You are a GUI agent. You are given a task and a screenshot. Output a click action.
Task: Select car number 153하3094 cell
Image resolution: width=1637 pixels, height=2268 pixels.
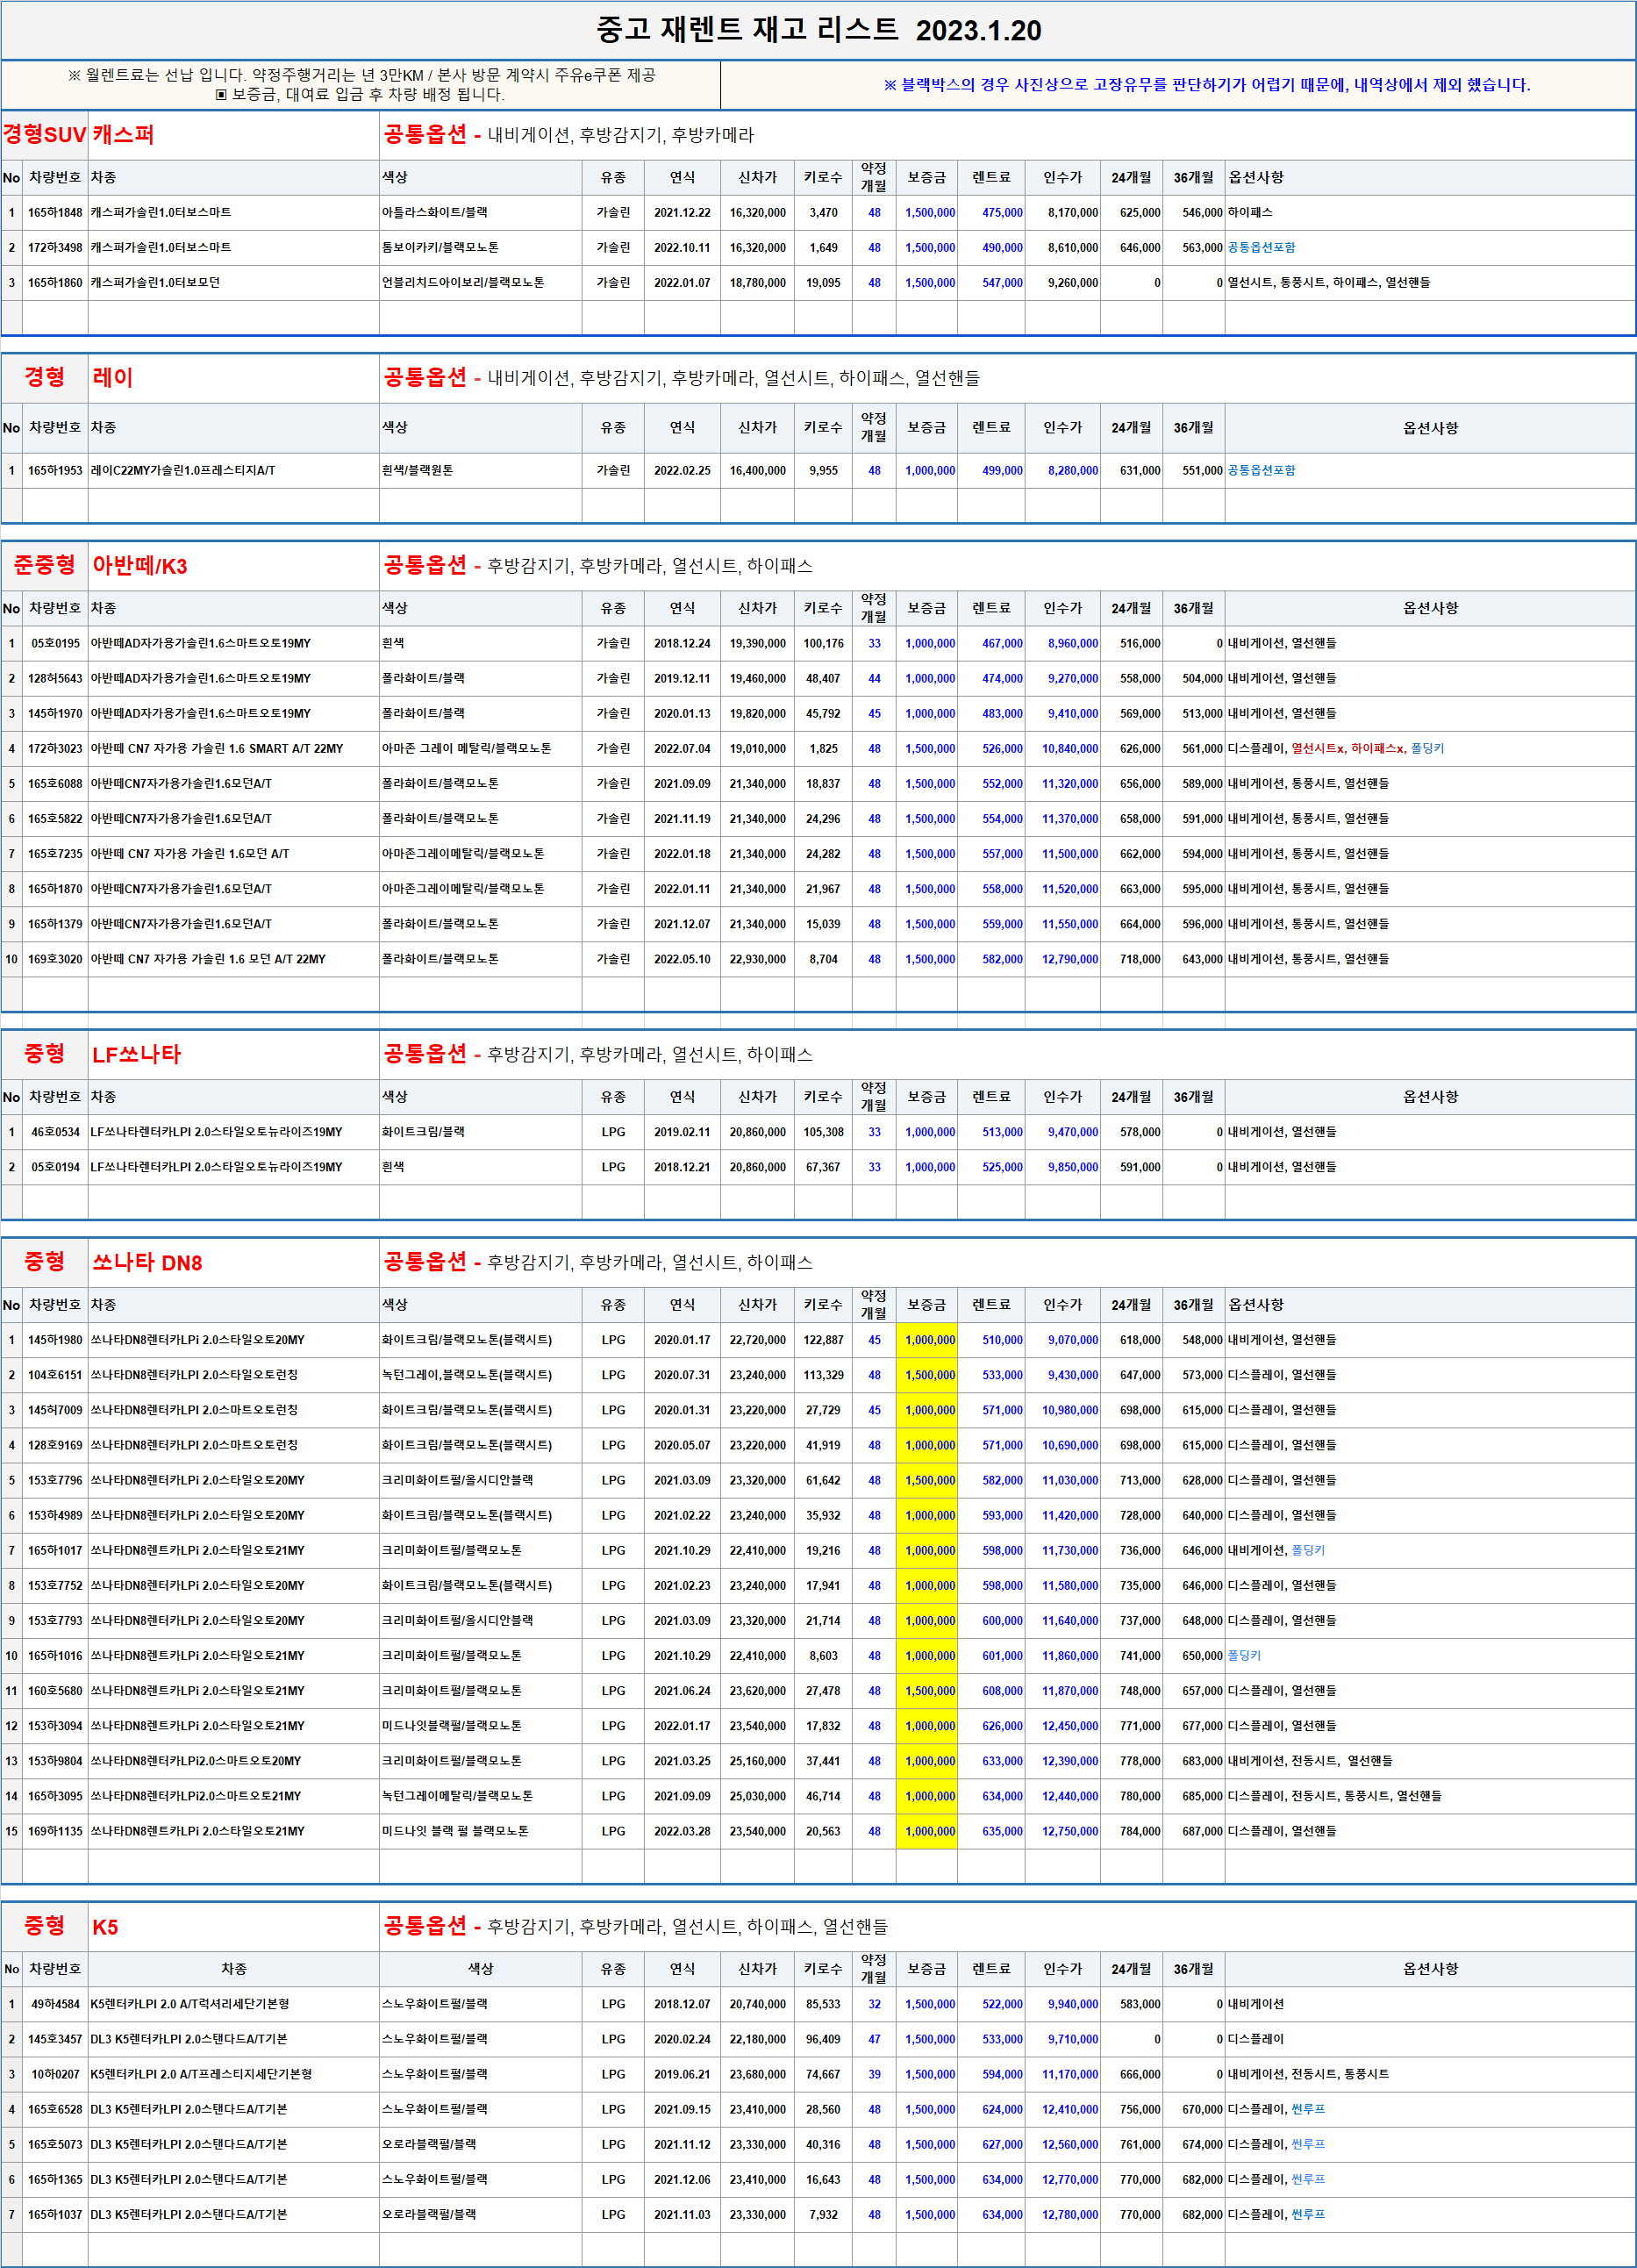[55, 1727]
